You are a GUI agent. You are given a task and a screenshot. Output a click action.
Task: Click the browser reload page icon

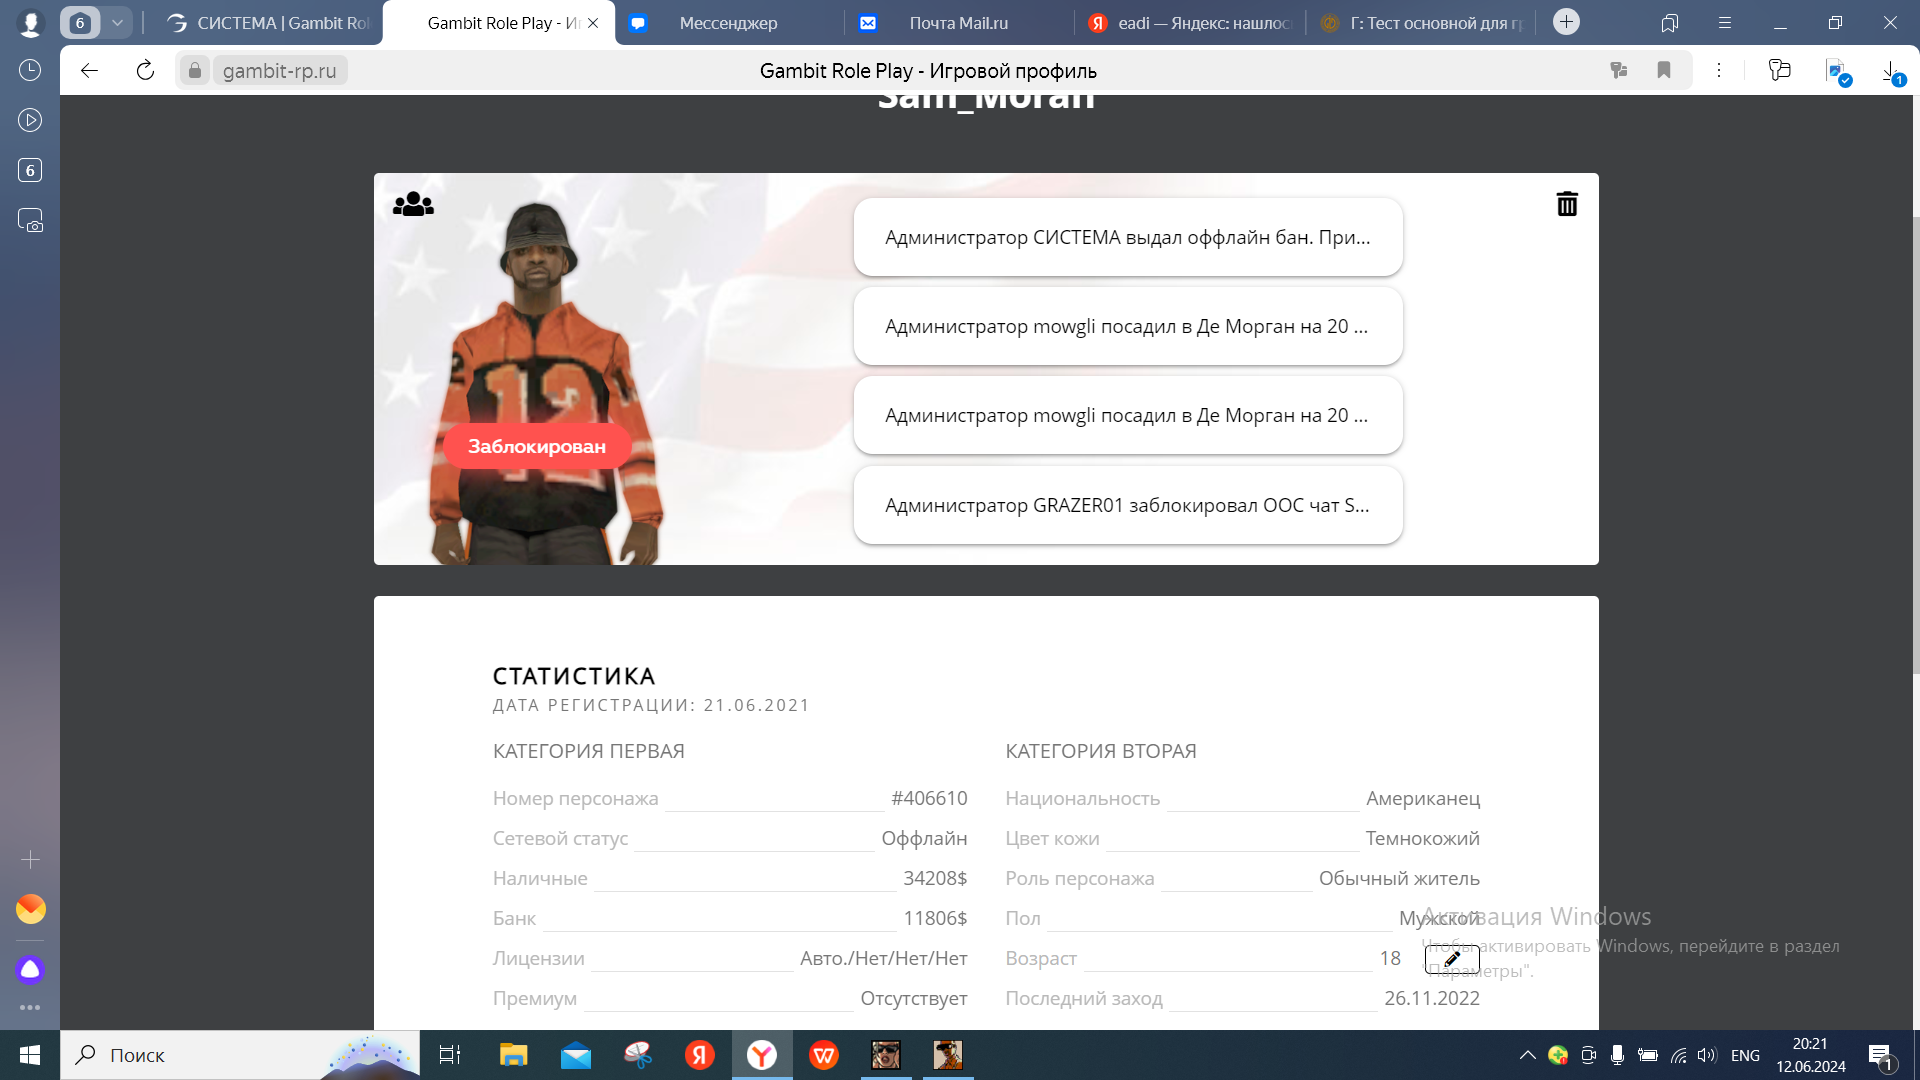click(x=145, y=70)
